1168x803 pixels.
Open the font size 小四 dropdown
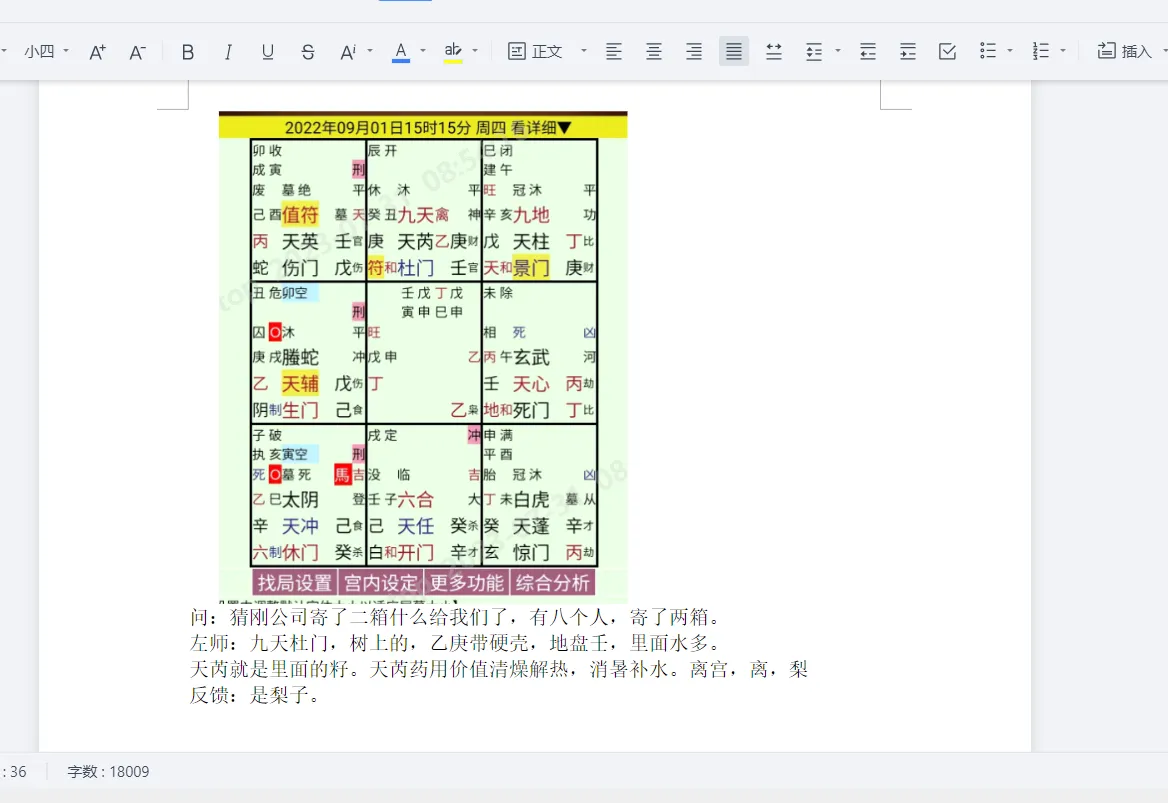(x=46, y=52)
